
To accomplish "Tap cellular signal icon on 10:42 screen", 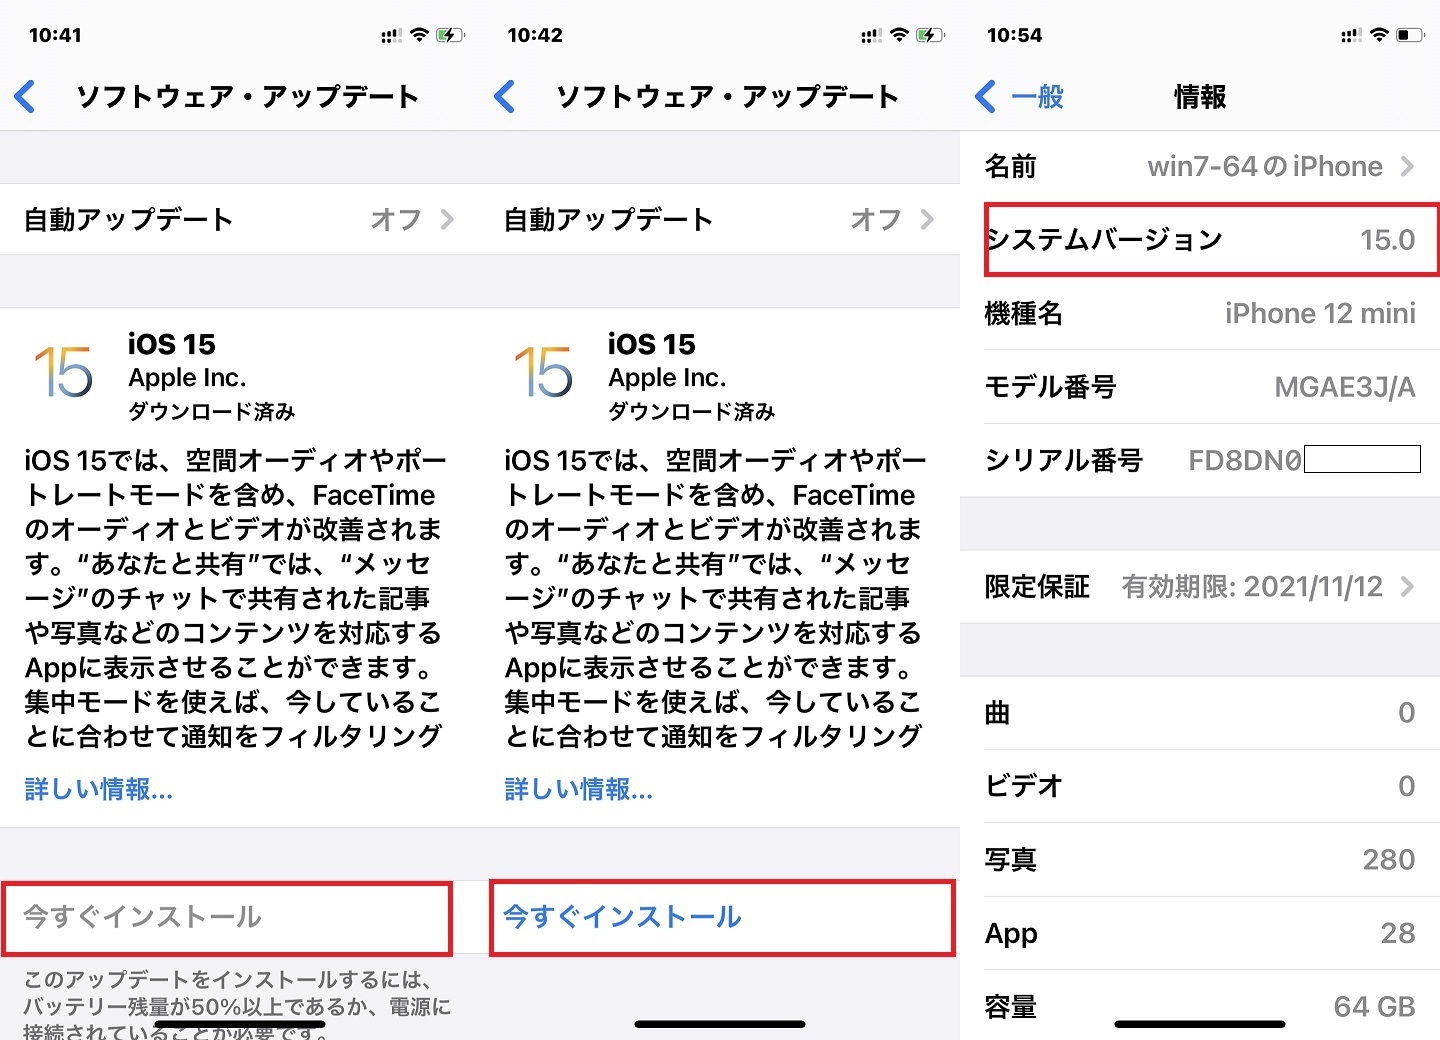I will 870,36.
